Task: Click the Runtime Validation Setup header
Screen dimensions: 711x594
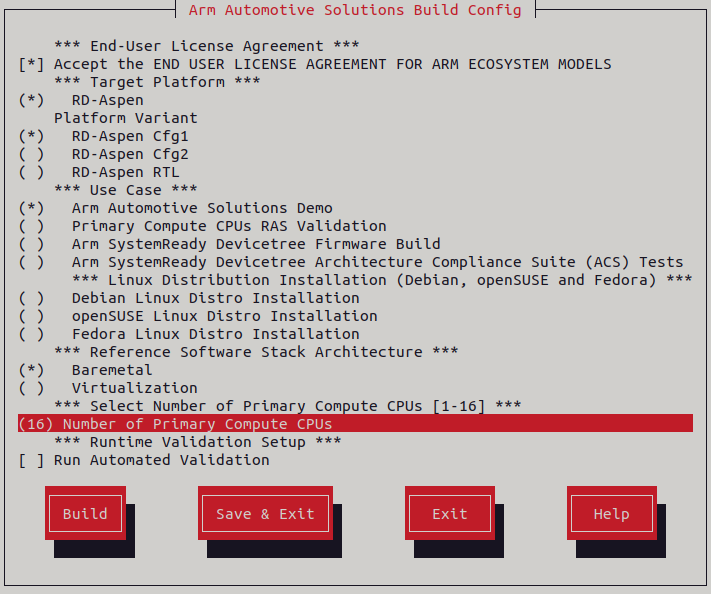Action: click(x=198, y=442)
